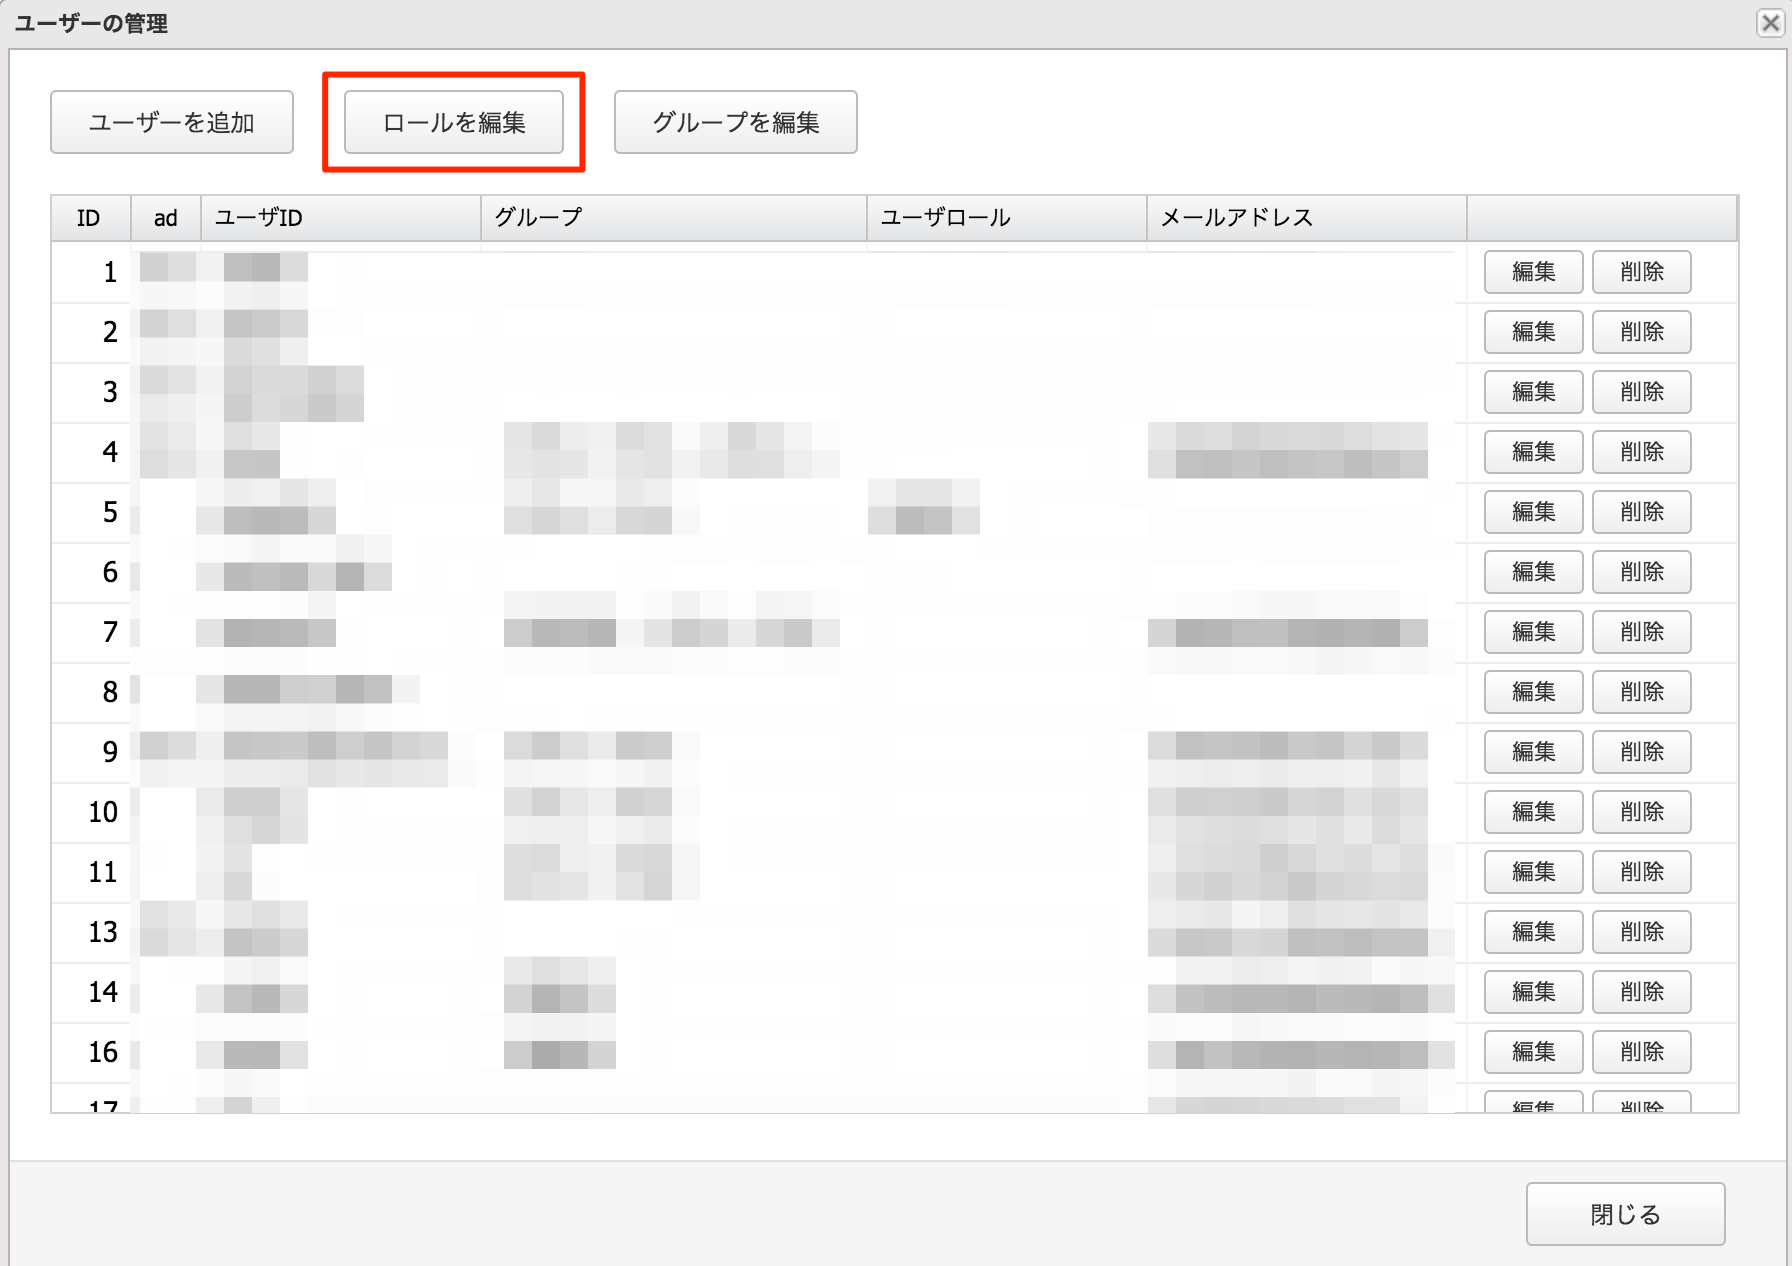Edit user with ID 4
1792x1266 pixels.
coord(1534,452)
